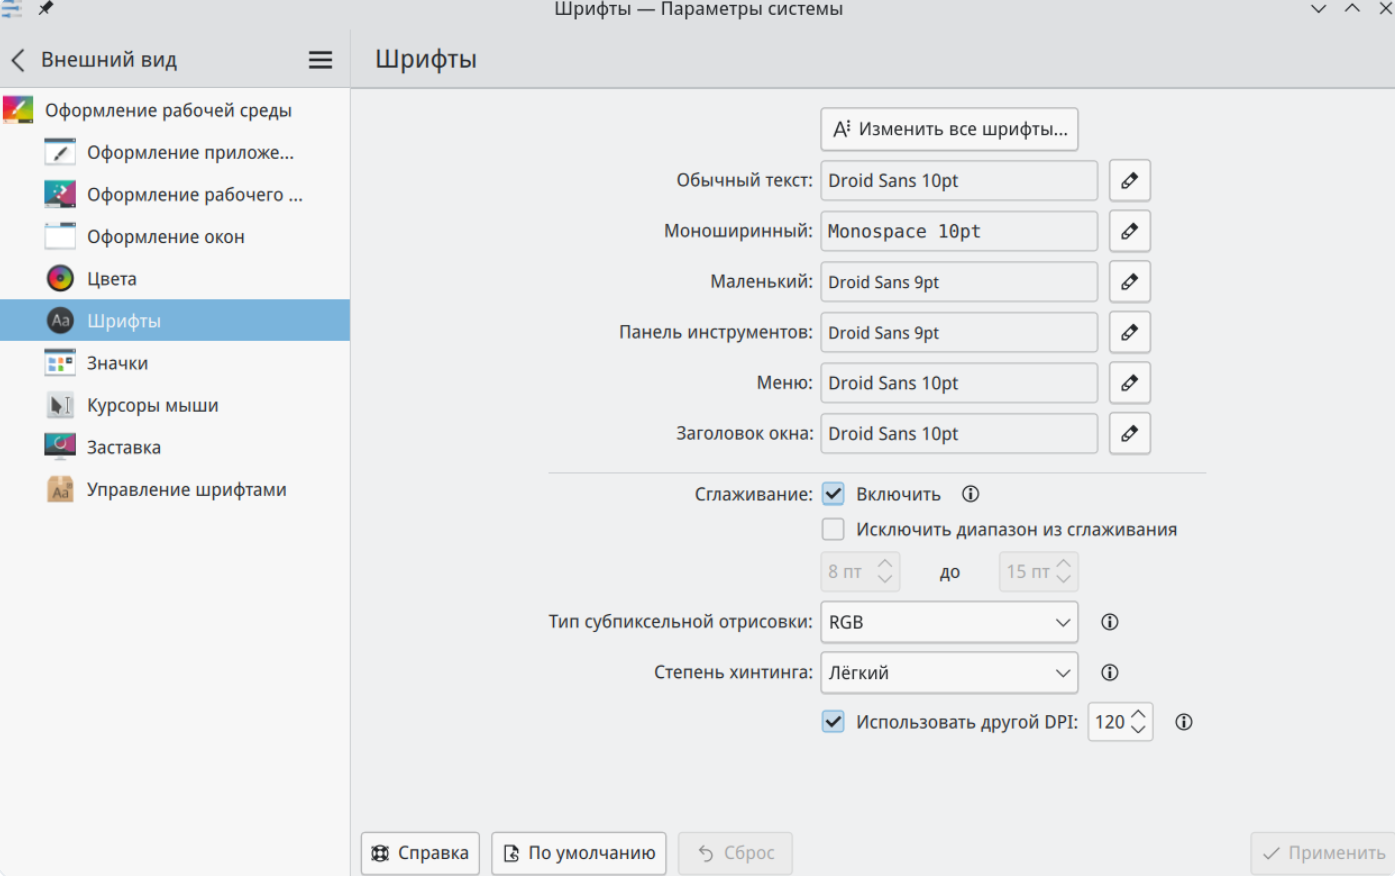Click the Меню font field showing Droid Sans 10pt
The image size is (1395, 876).
coord(958,383)
